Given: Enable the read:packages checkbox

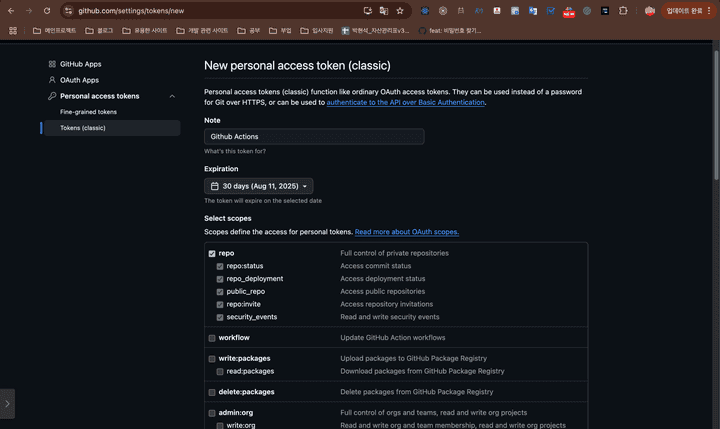Looking at the screenshot, I should (x=220, y=372).
